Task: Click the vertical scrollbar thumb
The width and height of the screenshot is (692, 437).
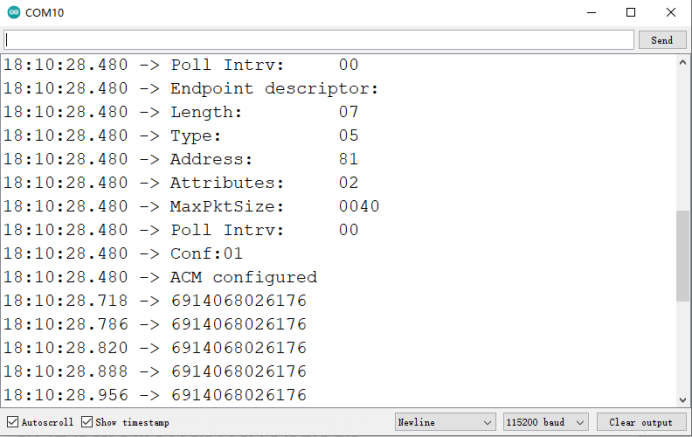Action: [x=683, y=260]
